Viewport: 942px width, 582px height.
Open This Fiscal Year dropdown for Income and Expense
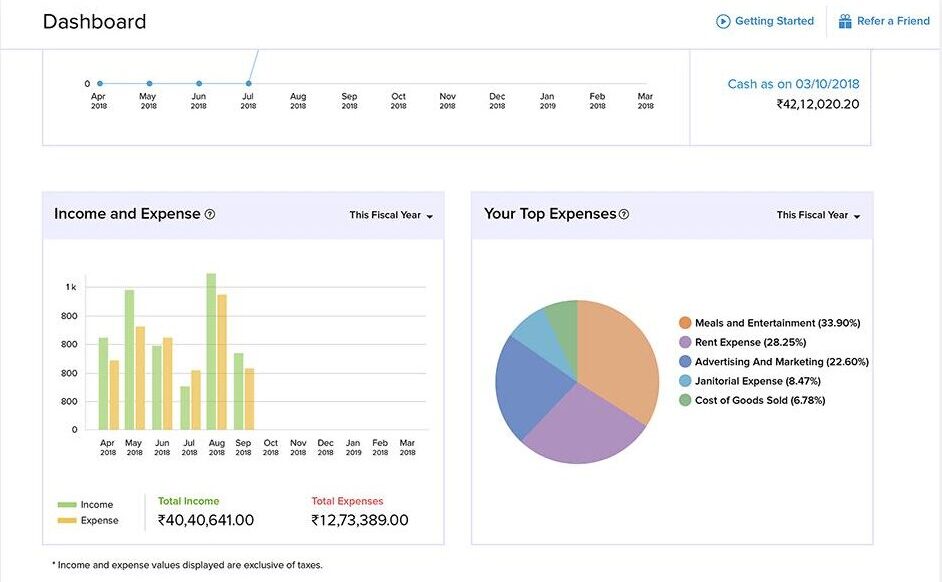(x=389, y=214)
